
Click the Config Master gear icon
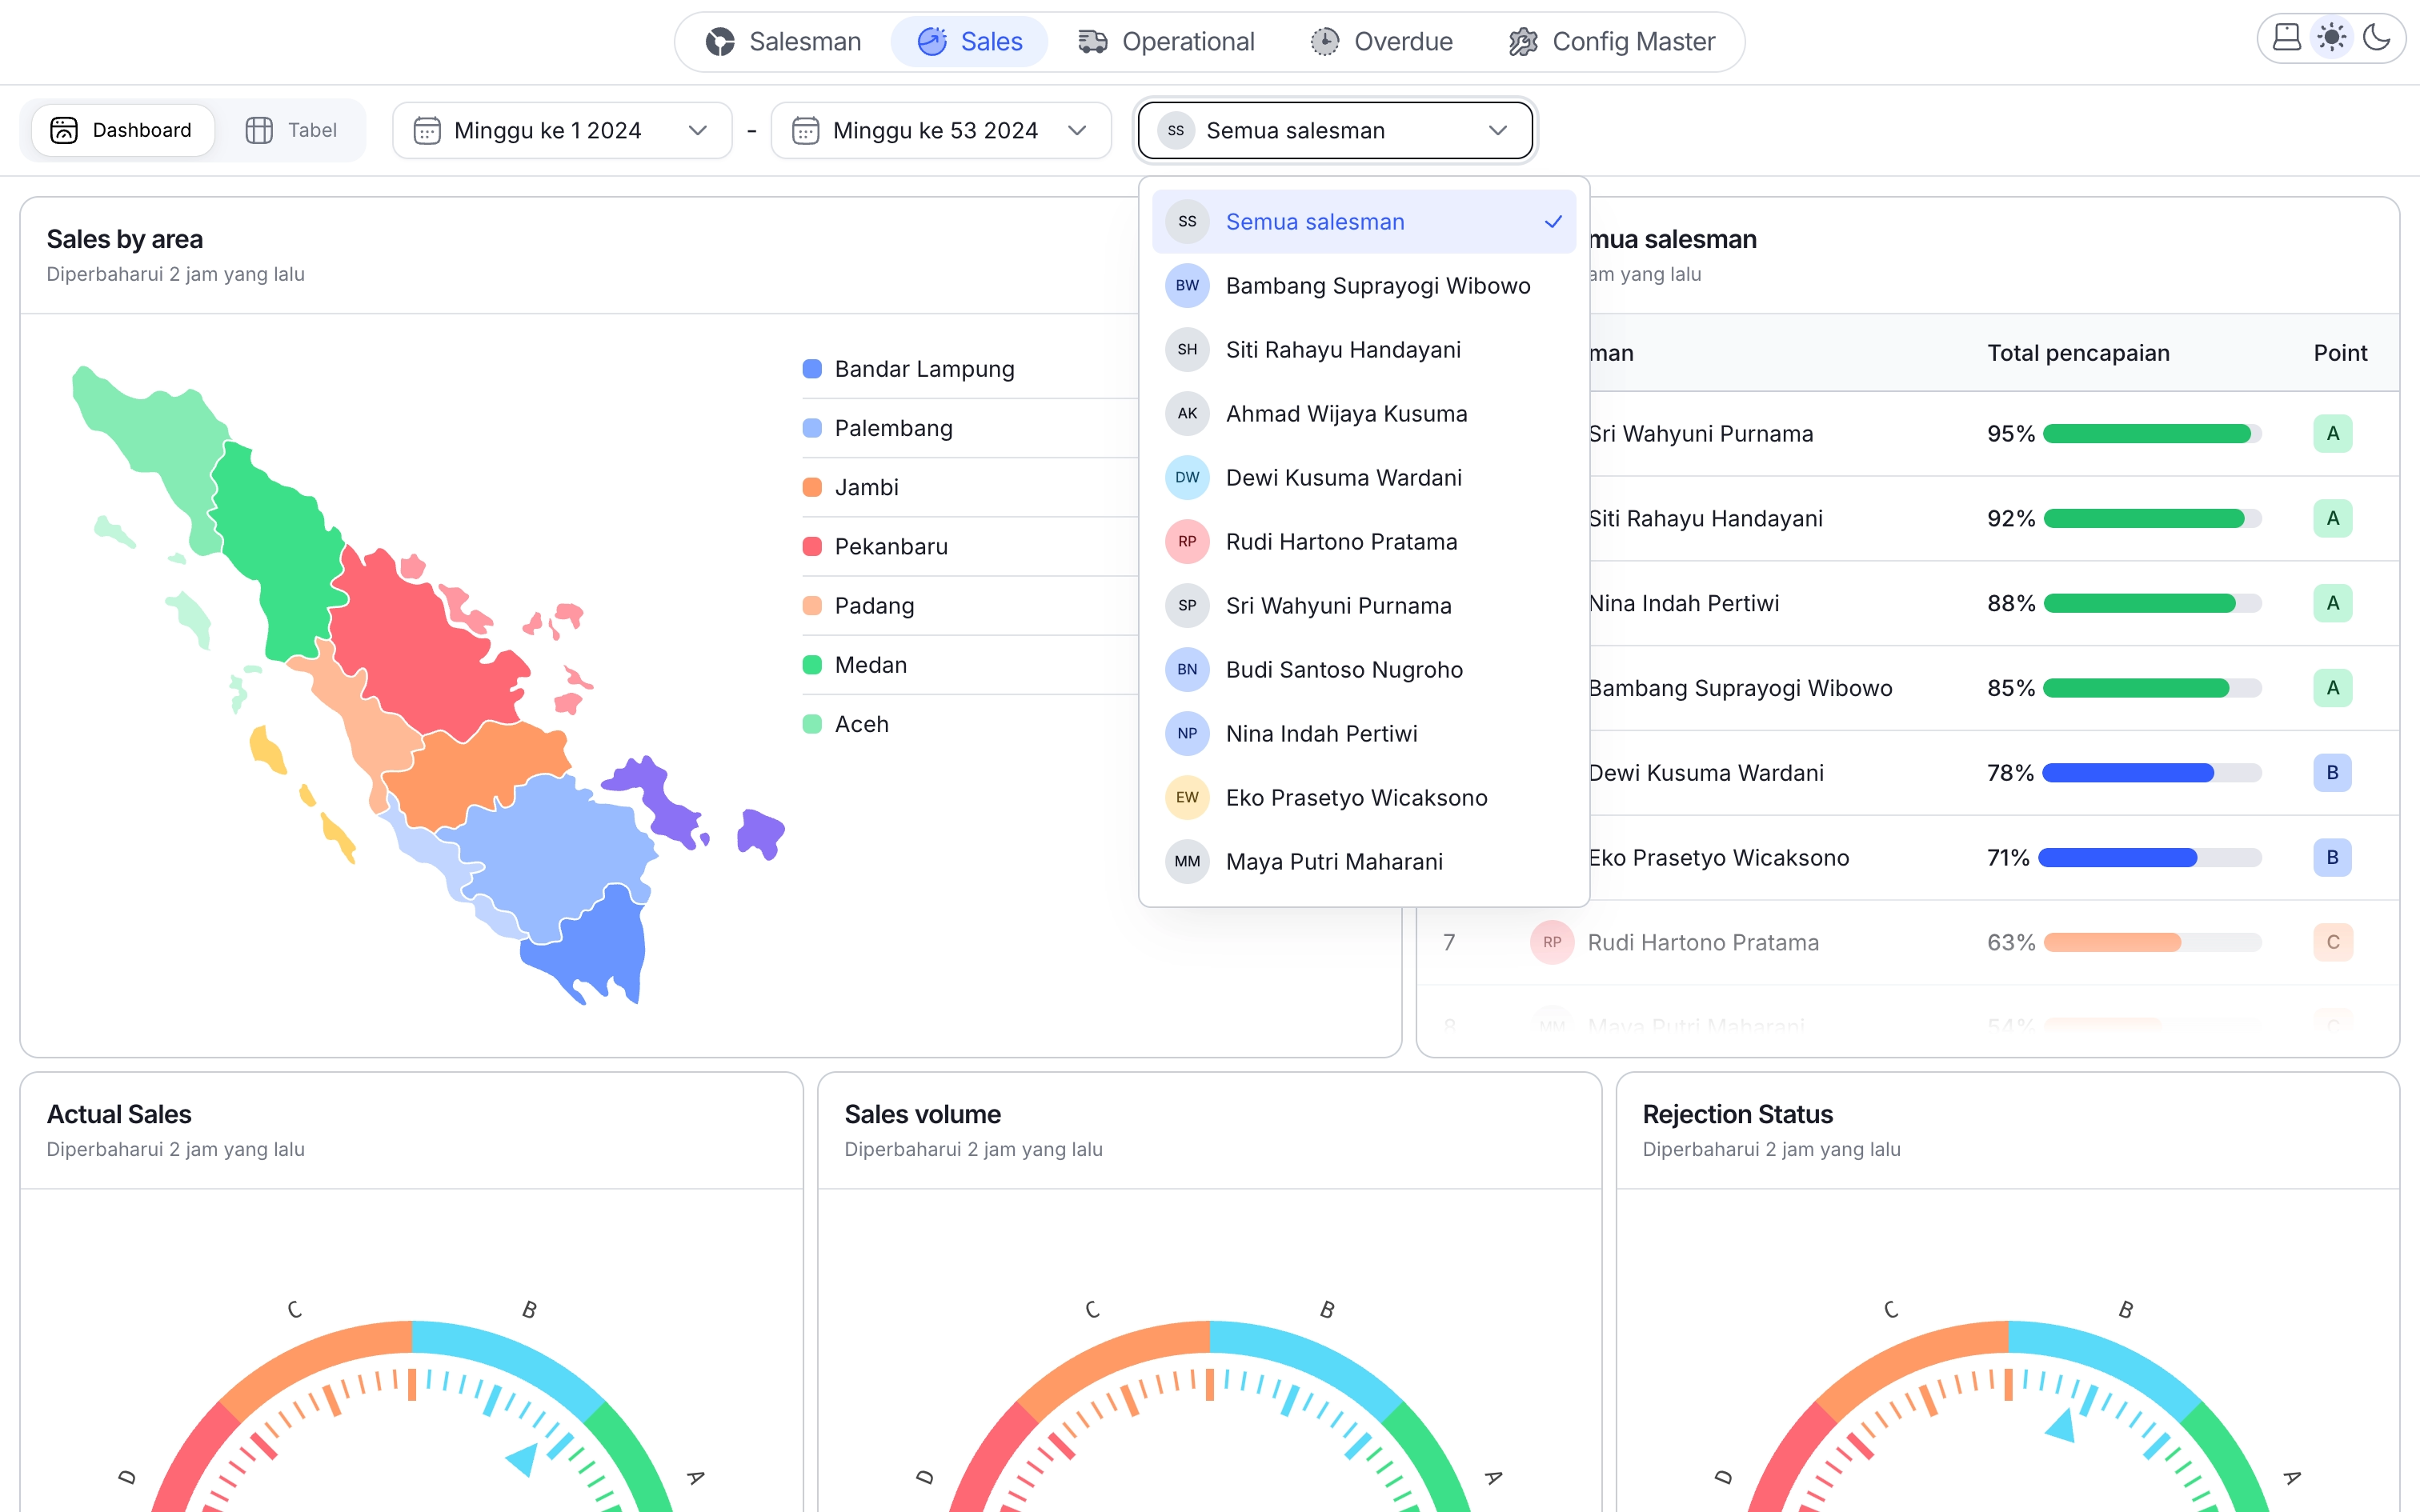(1523, 42)
